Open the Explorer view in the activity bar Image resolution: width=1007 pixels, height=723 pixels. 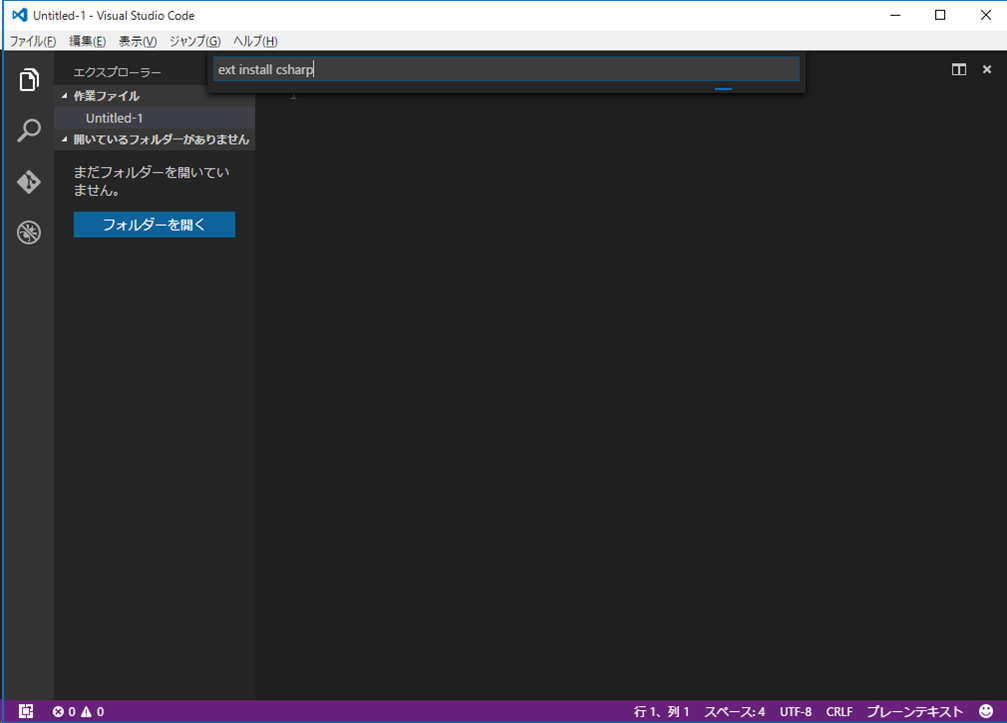point(29,80)
